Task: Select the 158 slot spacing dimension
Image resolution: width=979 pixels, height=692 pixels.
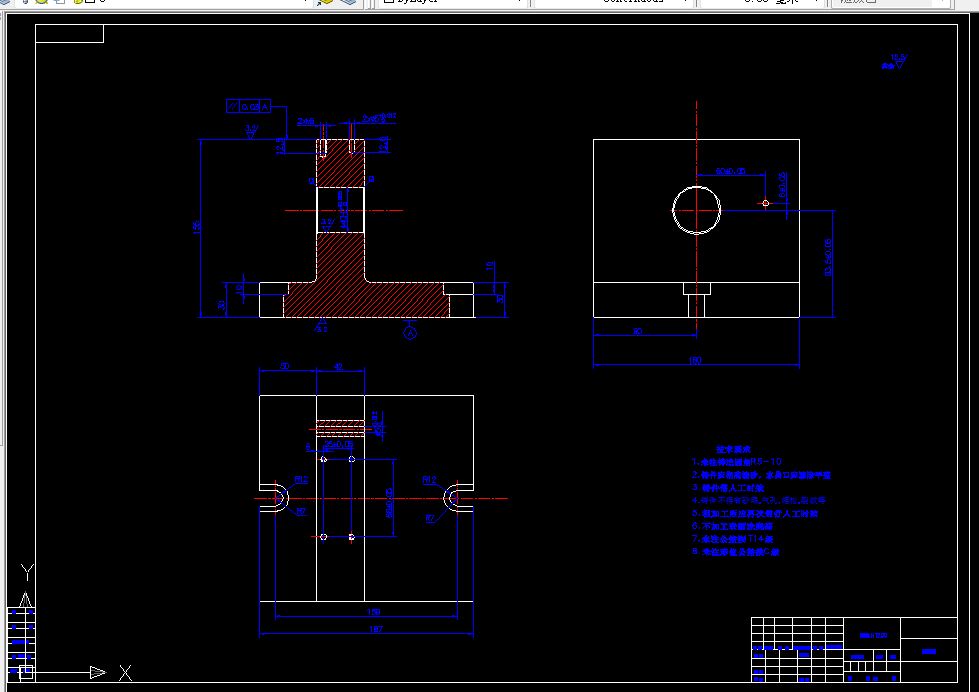Action: [373, 612]
